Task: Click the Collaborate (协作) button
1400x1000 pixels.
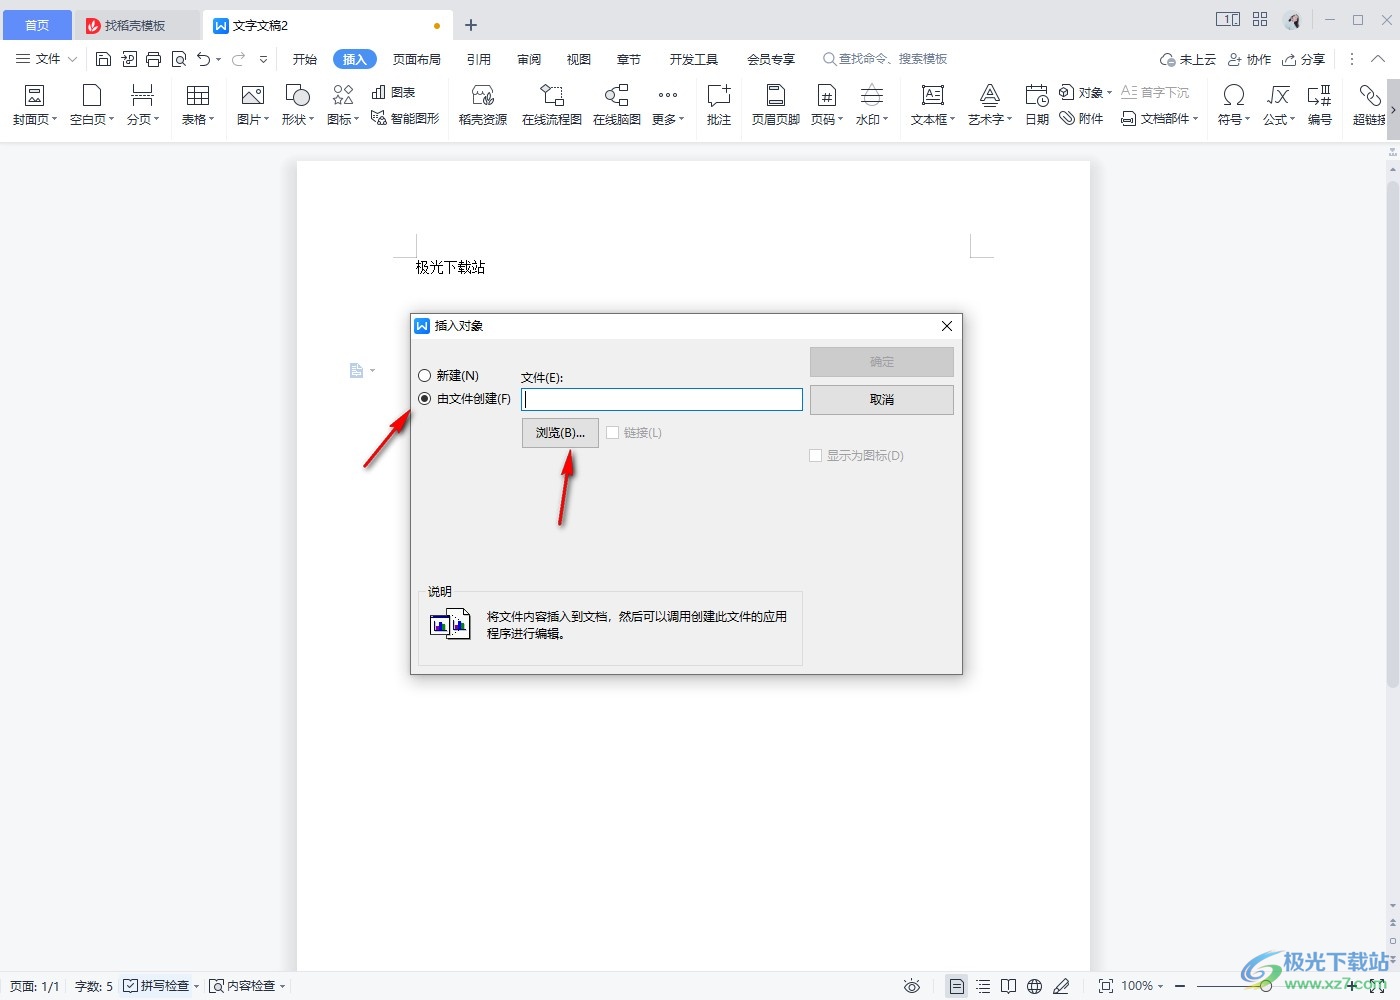Action: click(x=1250, y=59)
